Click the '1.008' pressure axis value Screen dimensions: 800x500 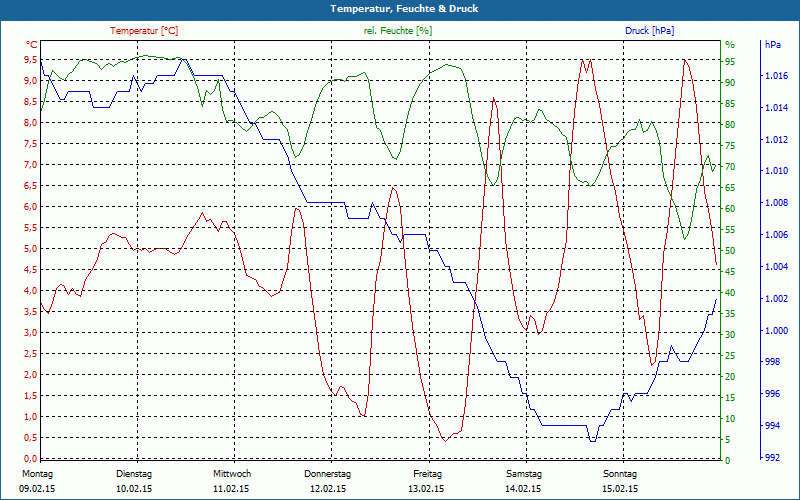coord(777,203)
